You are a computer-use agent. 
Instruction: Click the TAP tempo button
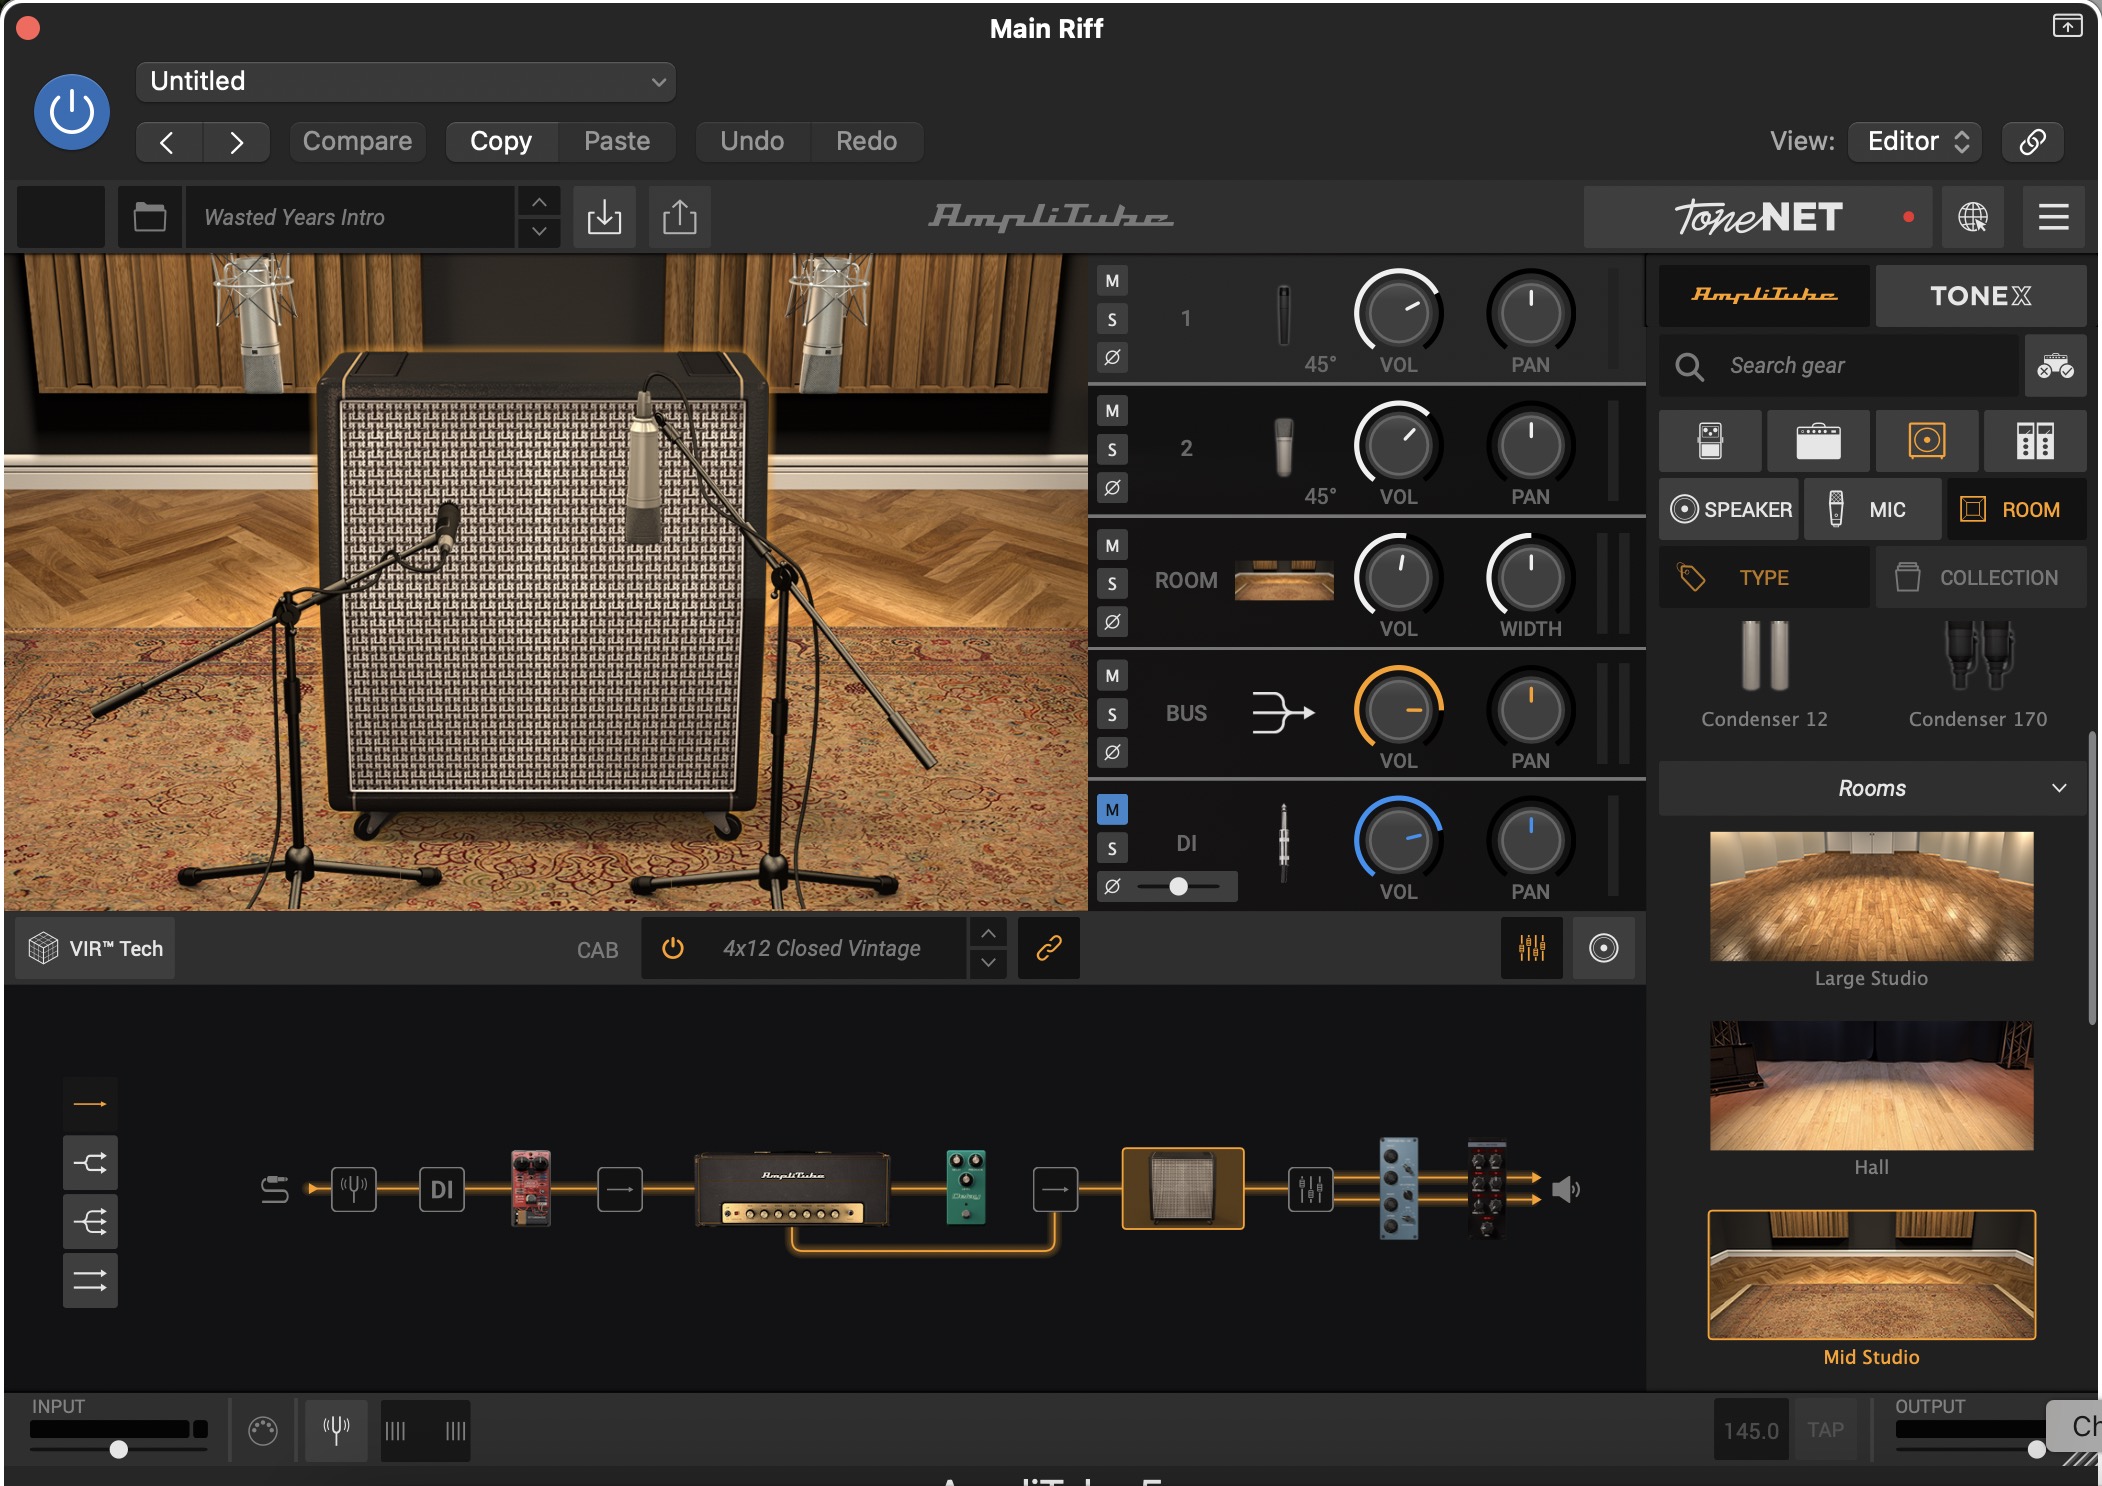pyautogui.click(x=1825, y=1430)
